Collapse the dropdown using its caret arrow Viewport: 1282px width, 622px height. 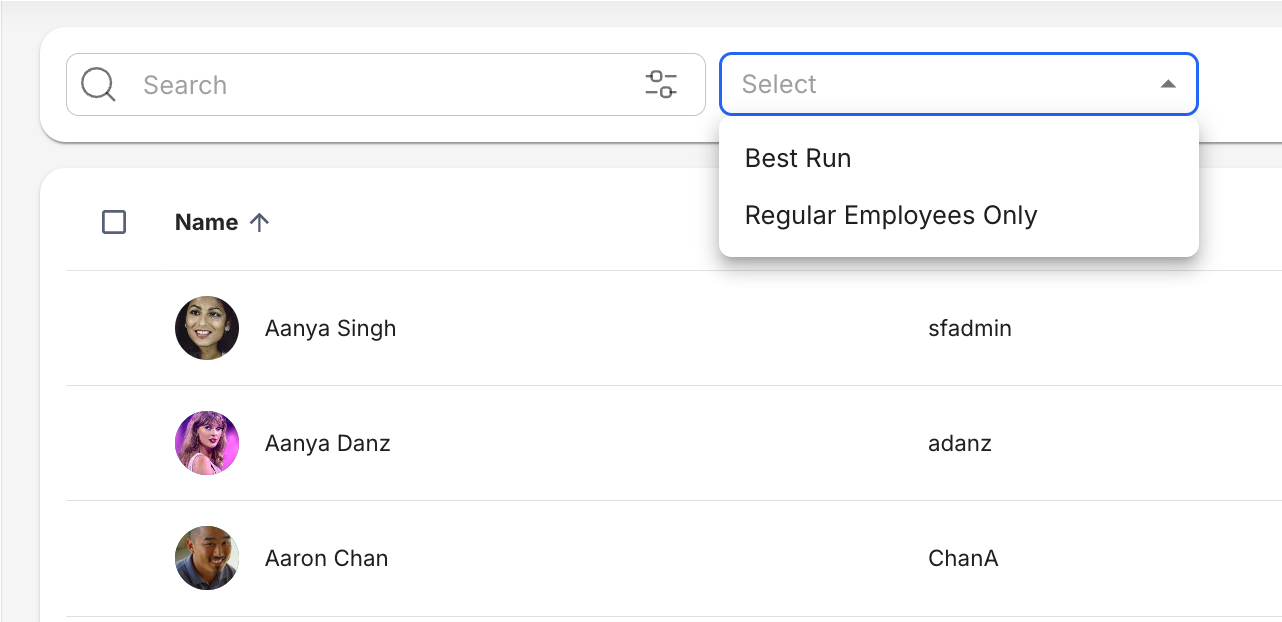point(1168,84)
